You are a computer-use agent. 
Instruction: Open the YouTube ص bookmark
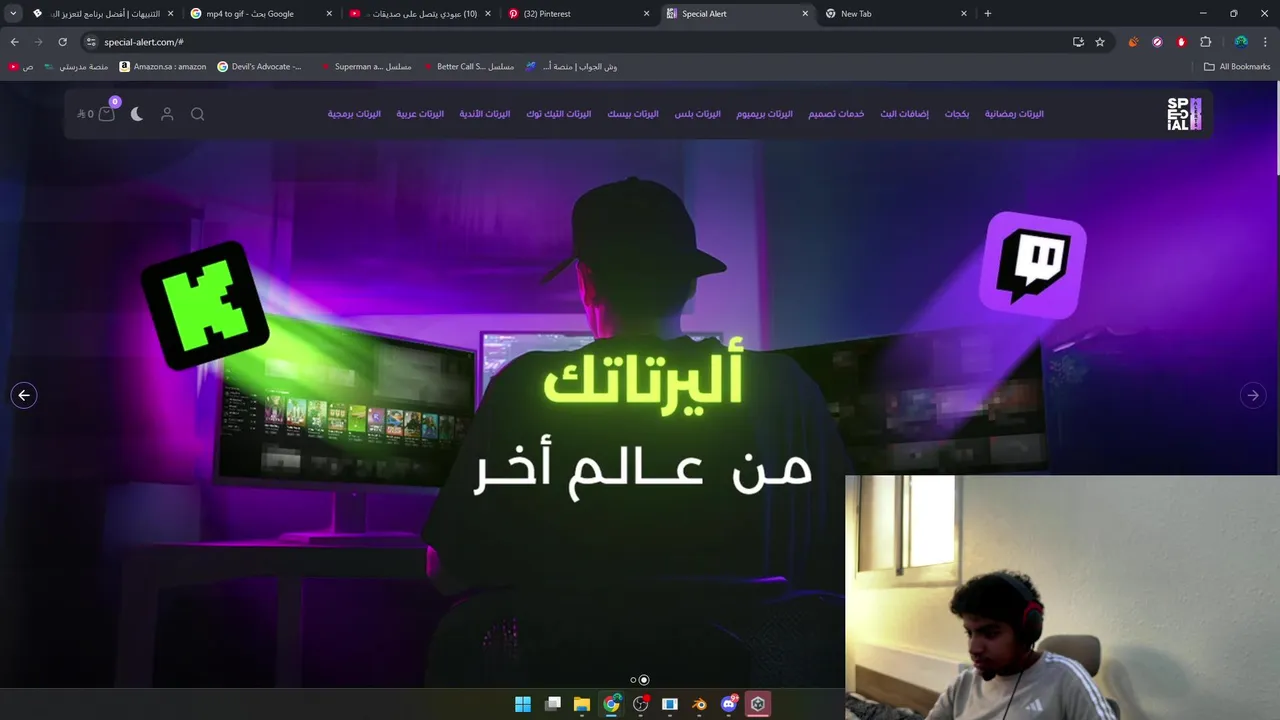[21, 67]
